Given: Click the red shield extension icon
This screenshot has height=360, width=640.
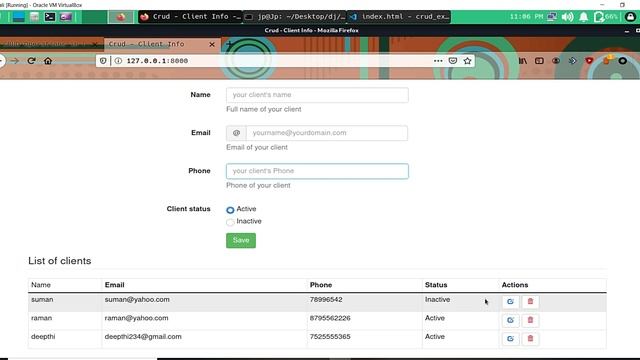Looking at the screenshot, I should pos(589,61).
